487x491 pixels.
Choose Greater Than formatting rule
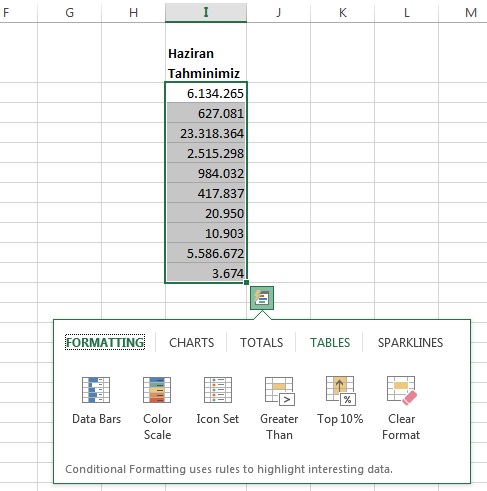pyautogui.click(x=279, y=408)
